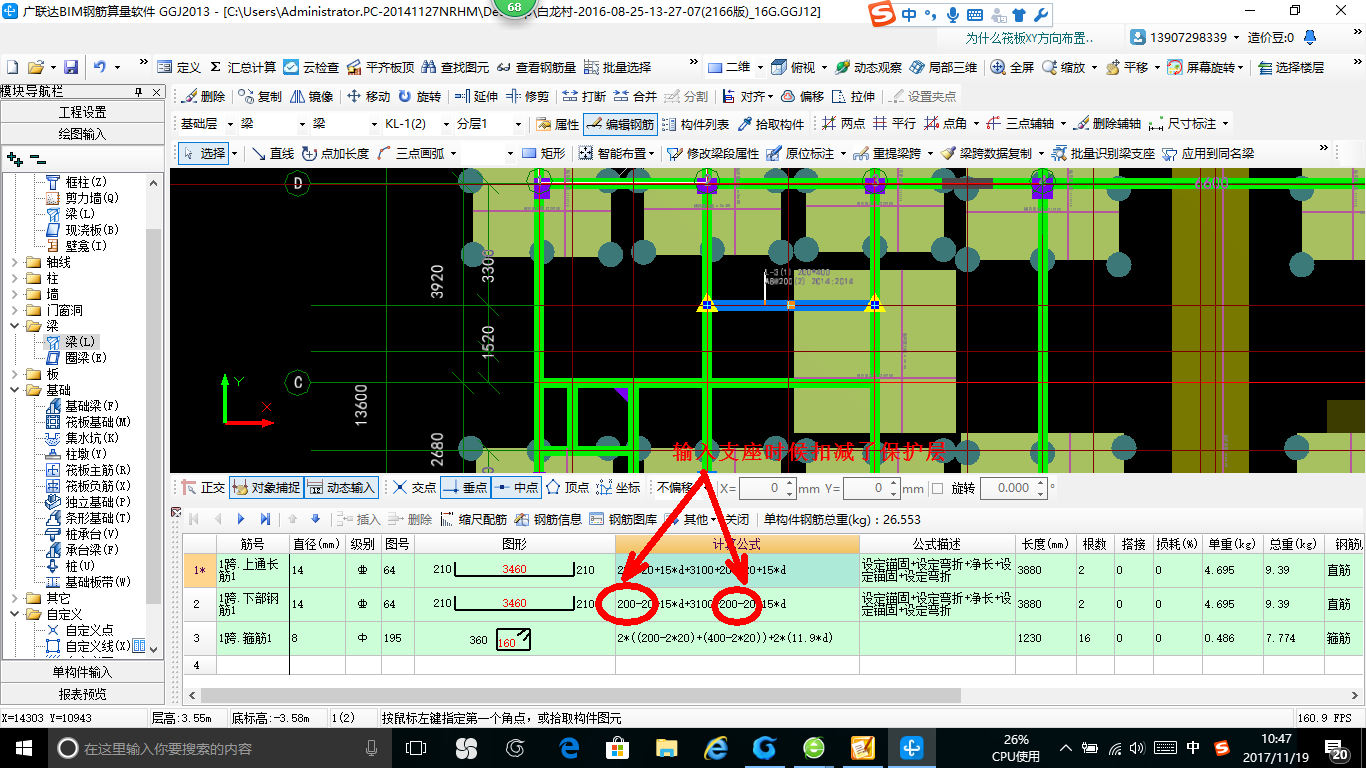Open the 基础层 floor dropdown
Image resolution: width=1366 pixels, height=768 pixels.
tap(231, 124)
